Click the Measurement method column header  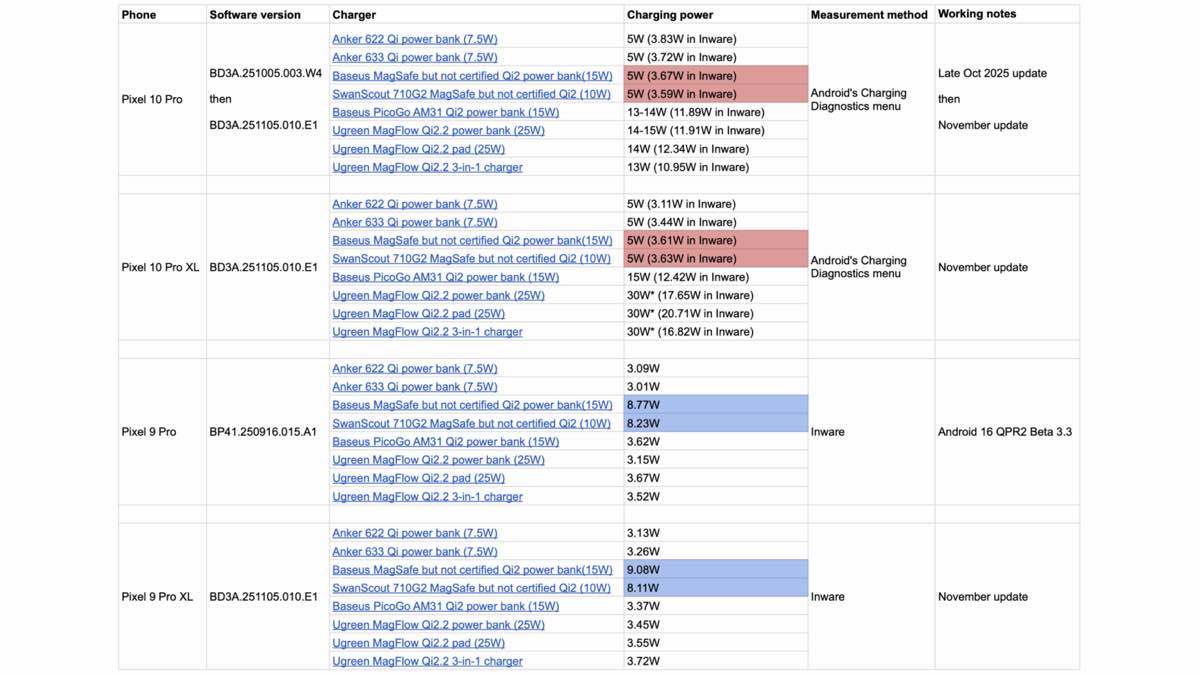pos(869,15)
